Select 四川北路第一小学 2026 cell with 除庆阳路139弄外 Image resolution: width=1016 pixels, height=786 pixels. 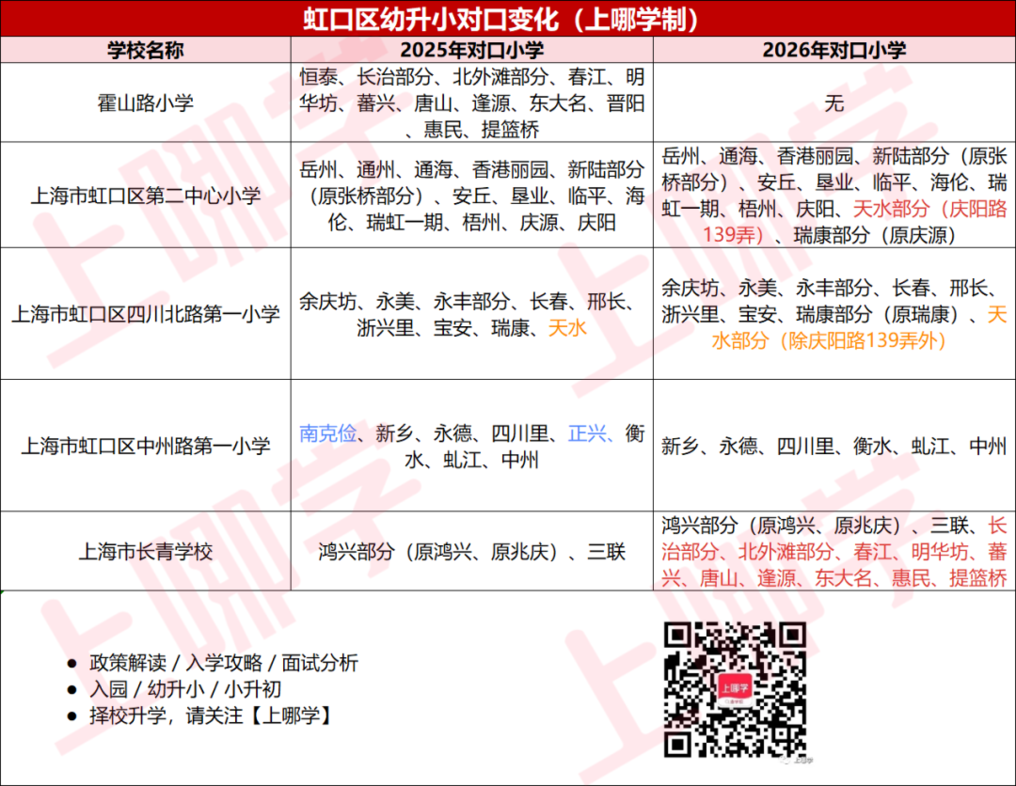click(835, 314)
